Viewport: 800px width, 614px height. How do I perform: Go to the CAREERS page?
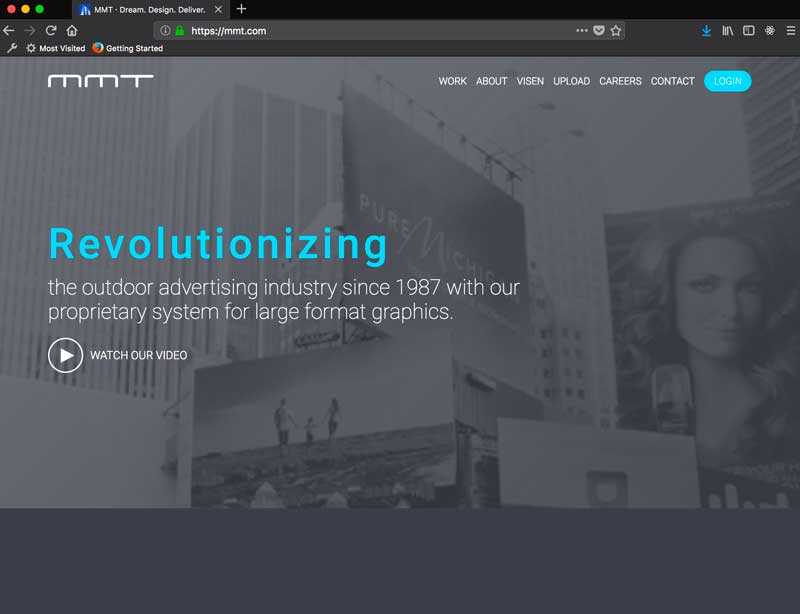[x=620, y=81]
